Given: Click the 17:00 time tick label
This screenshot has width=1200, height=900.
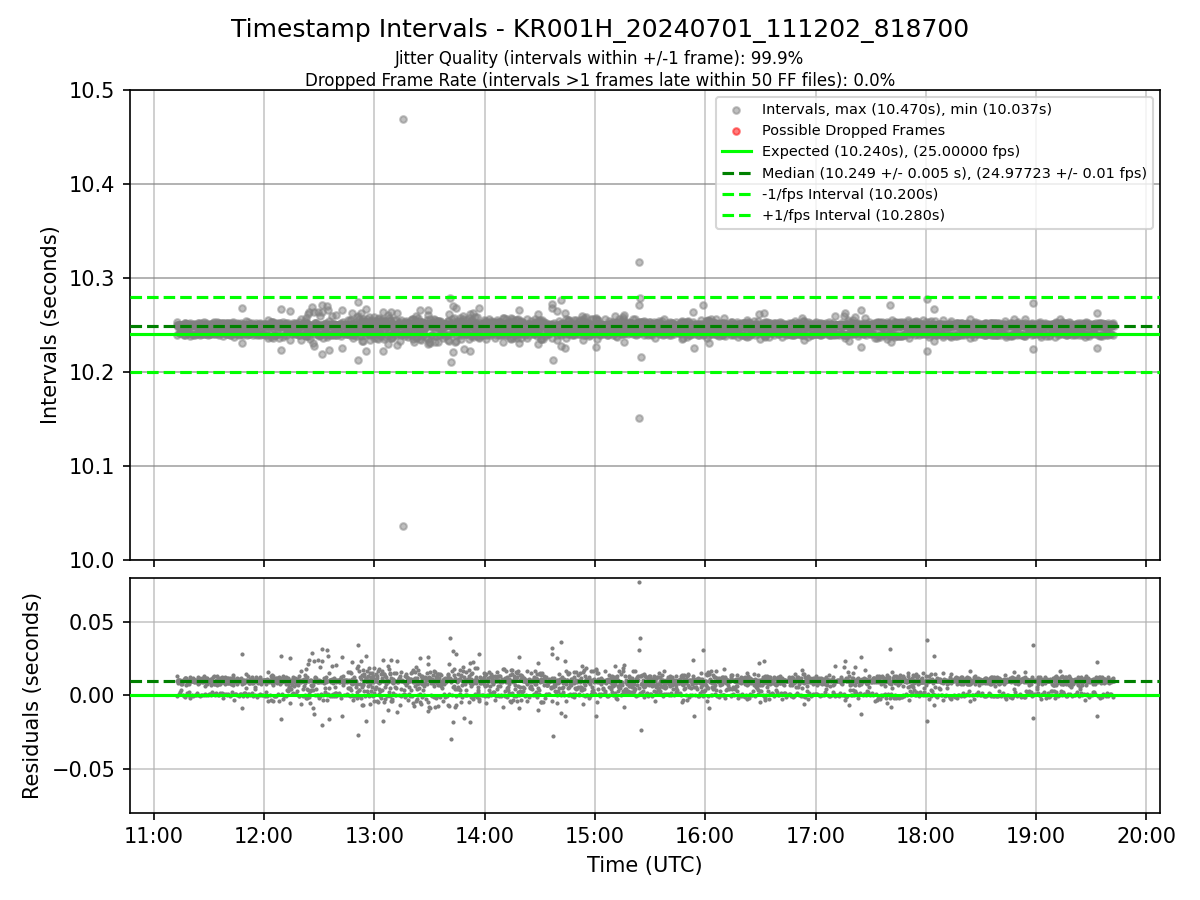Looking at the screenshot, I should pos(815,835).
